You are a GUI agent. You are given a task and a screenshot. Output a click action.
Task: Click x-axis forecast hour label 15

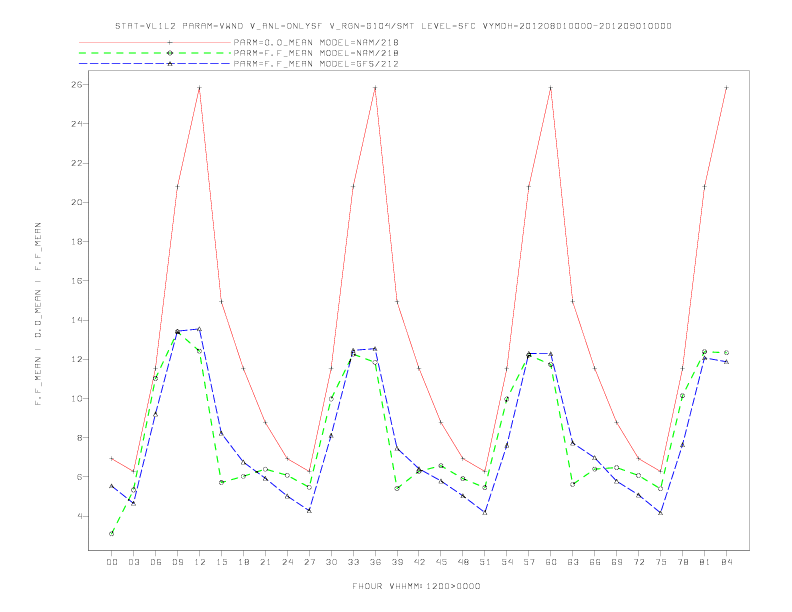coord(221,562)
